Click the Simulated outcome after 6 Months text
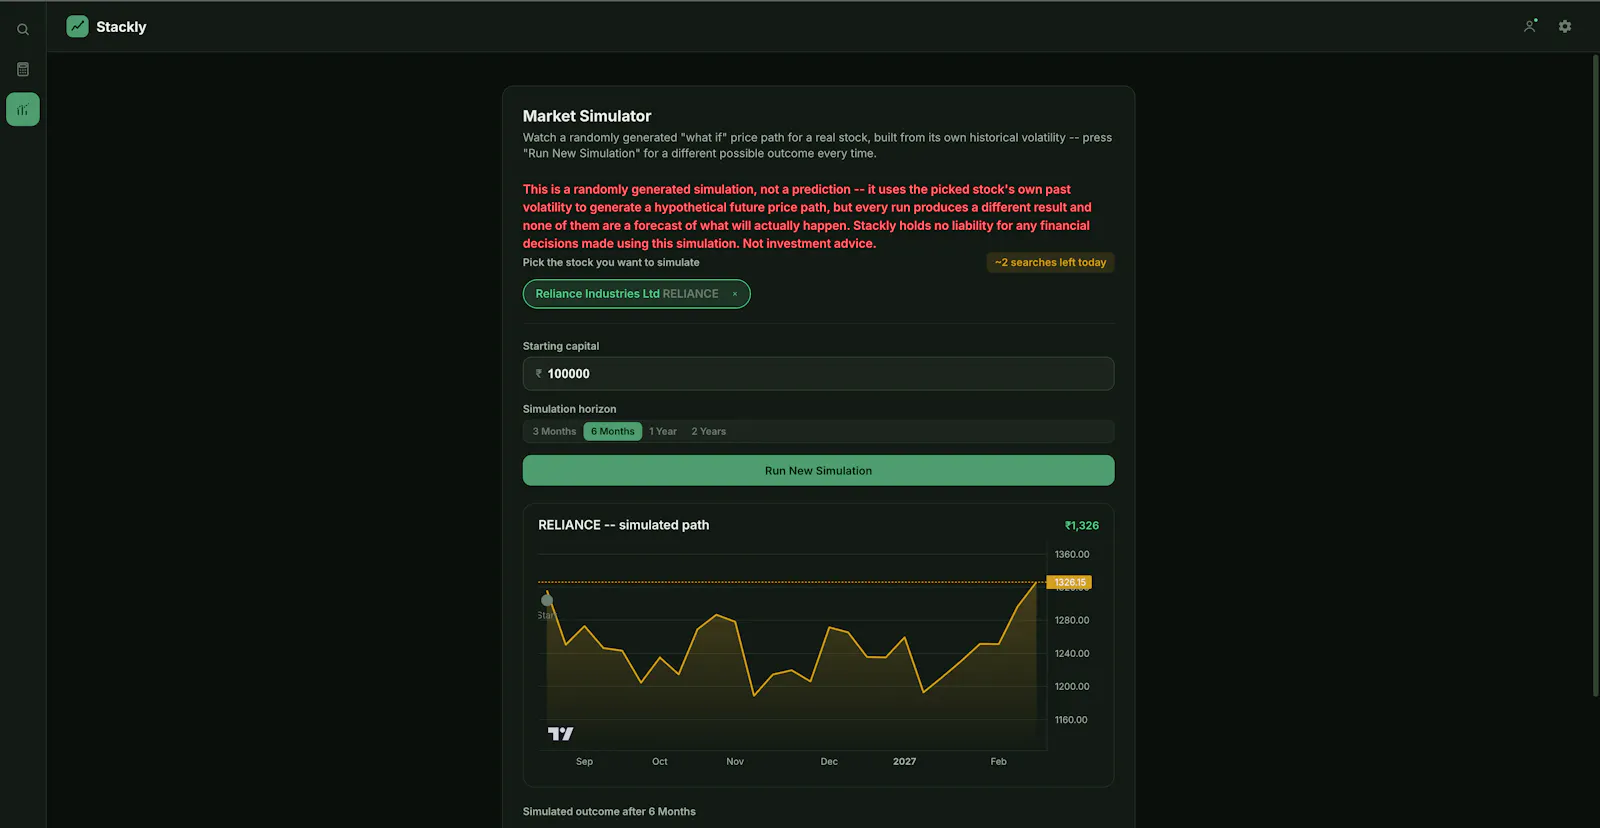 609,812
